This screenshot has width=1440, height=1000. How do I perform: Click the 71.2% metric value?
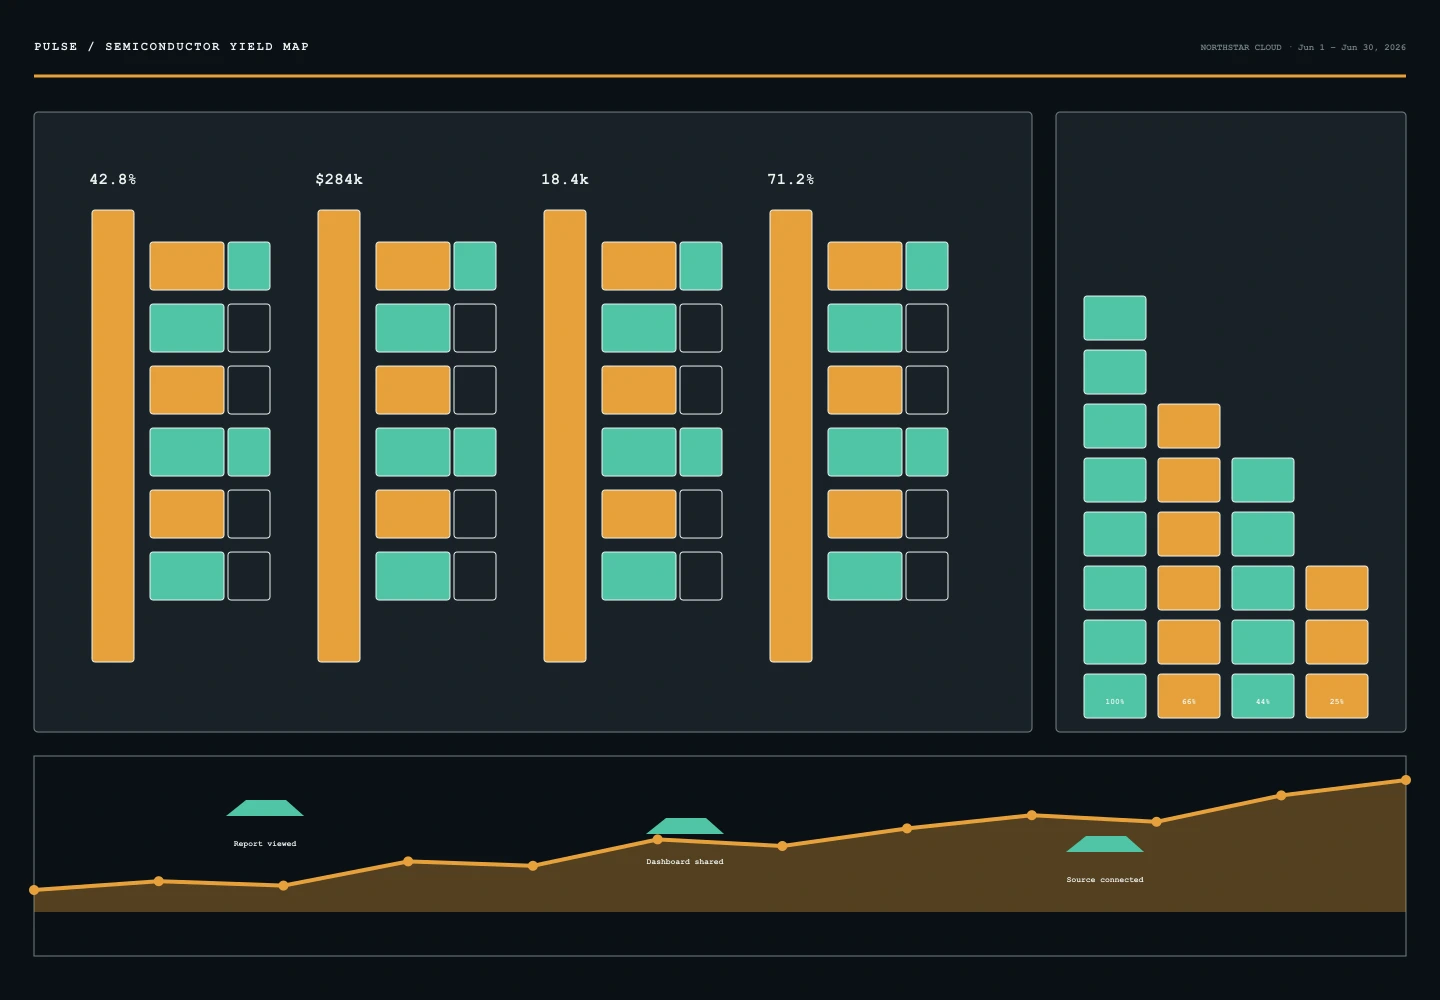[791, 180]
